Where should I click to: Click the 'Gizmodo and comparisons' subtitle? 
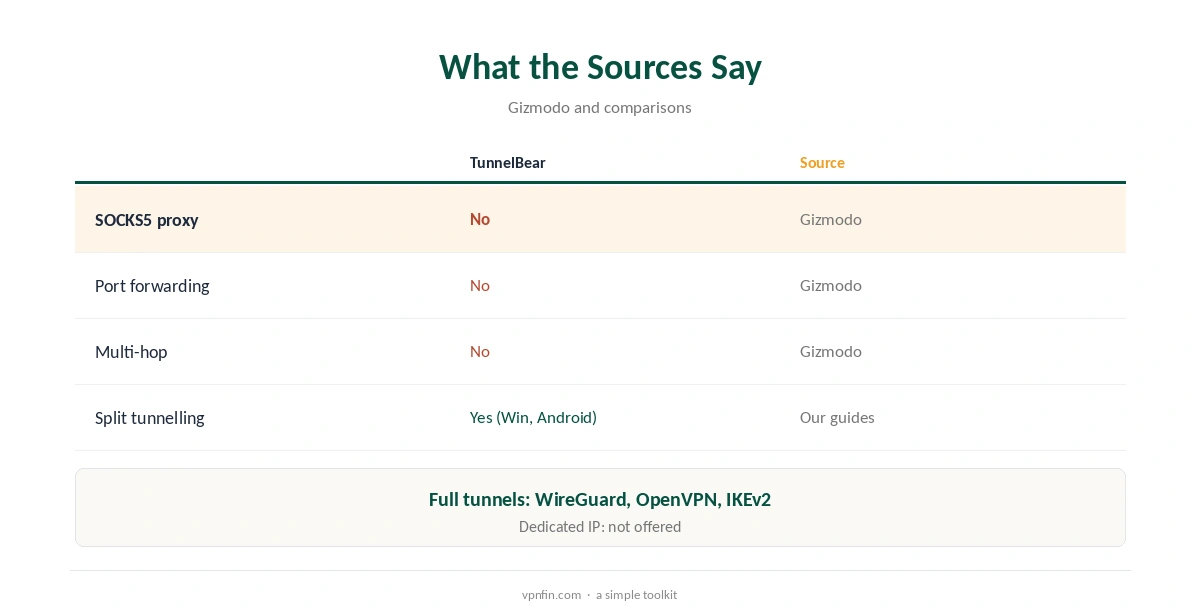click(600, 107)
